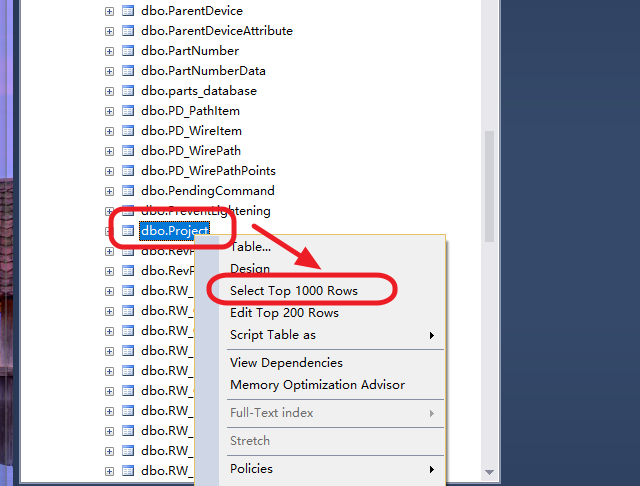The width and height of the screenshot is (640, 486).
Task: Expand the dbo.PD_WirePathPoints table node
Action: click(109, 171)
